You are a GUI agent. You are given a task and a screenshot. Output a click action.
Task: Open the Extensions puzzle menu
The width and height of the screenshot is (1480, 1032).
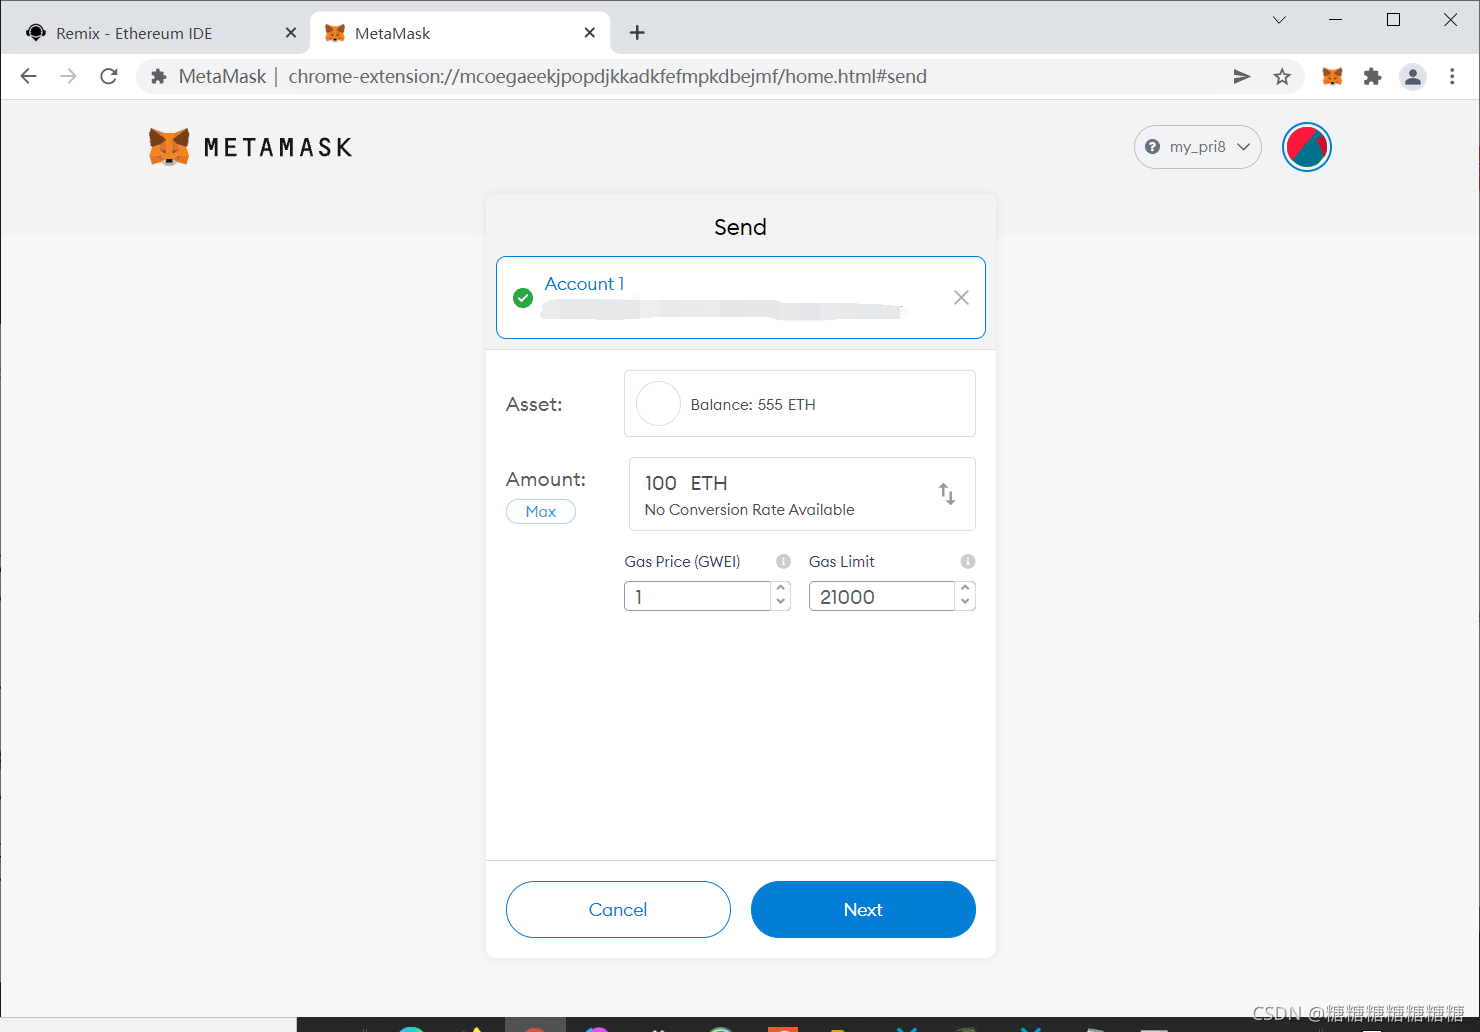coord(1372,76)
